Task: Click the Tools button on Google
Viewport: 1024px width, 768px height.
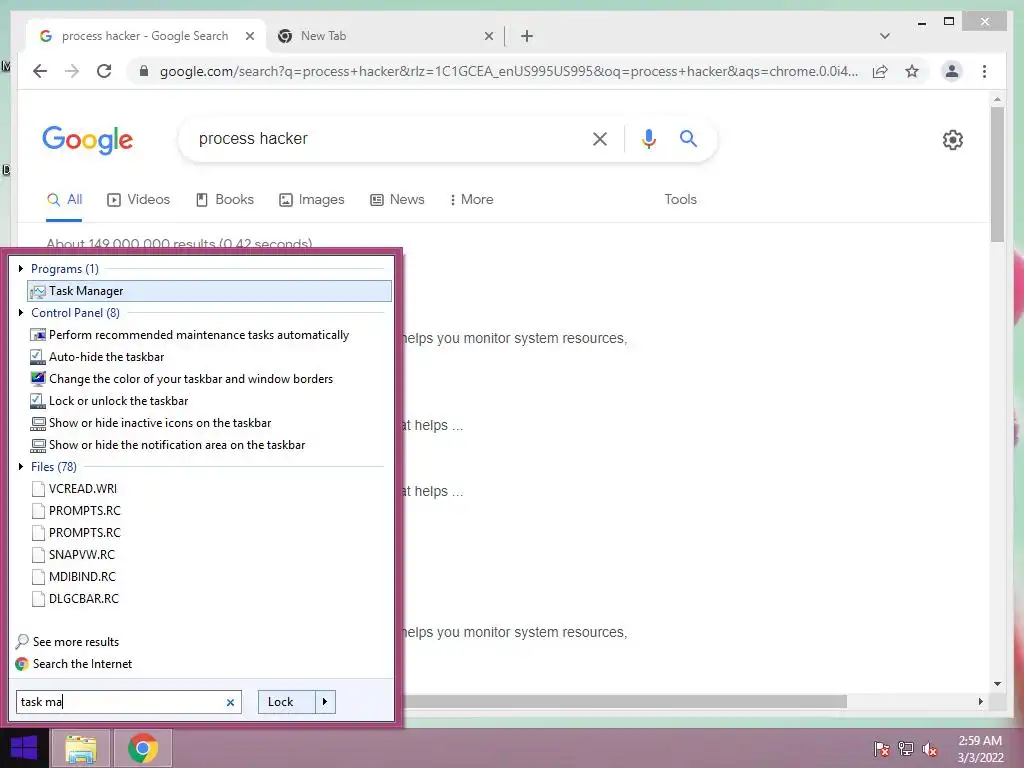Action: [680, 200]
